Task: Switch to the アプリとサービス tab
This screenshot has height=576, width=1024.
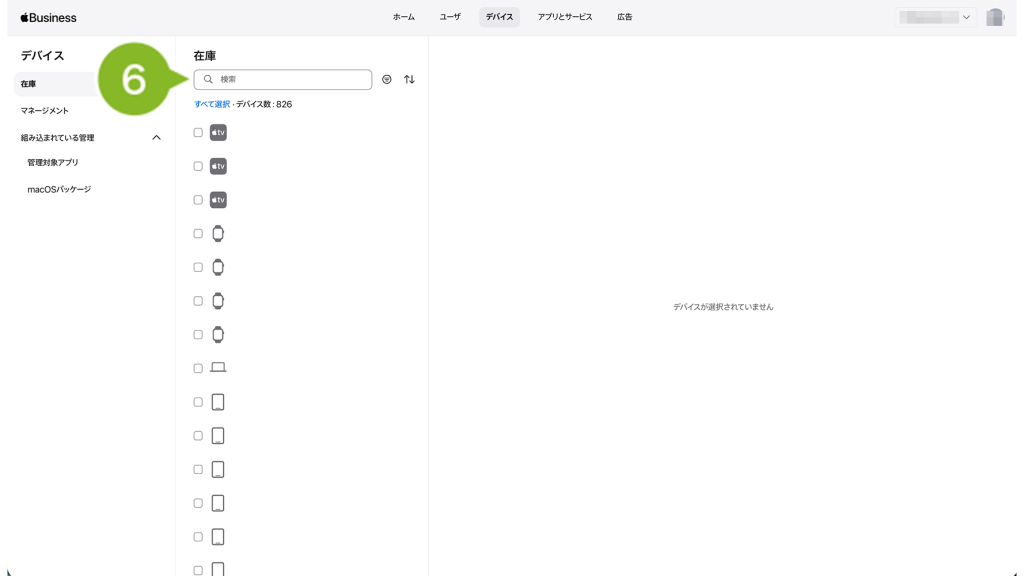Action: 564,17
